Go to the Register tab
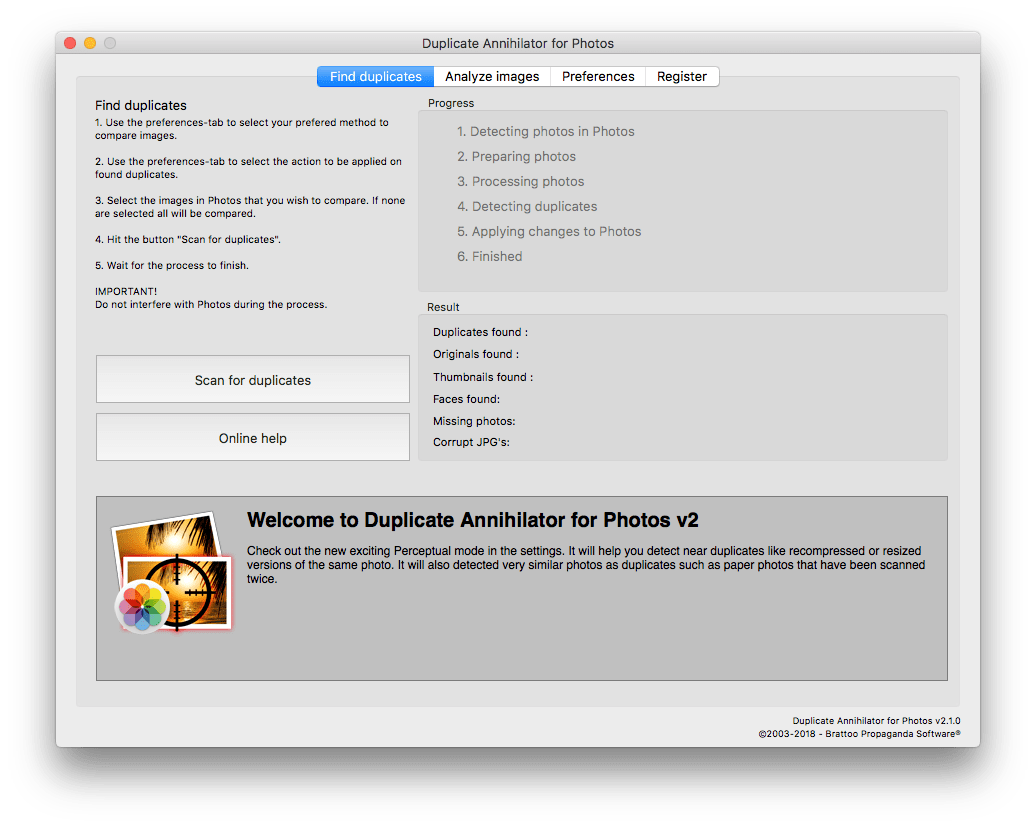 pos(682,77)
